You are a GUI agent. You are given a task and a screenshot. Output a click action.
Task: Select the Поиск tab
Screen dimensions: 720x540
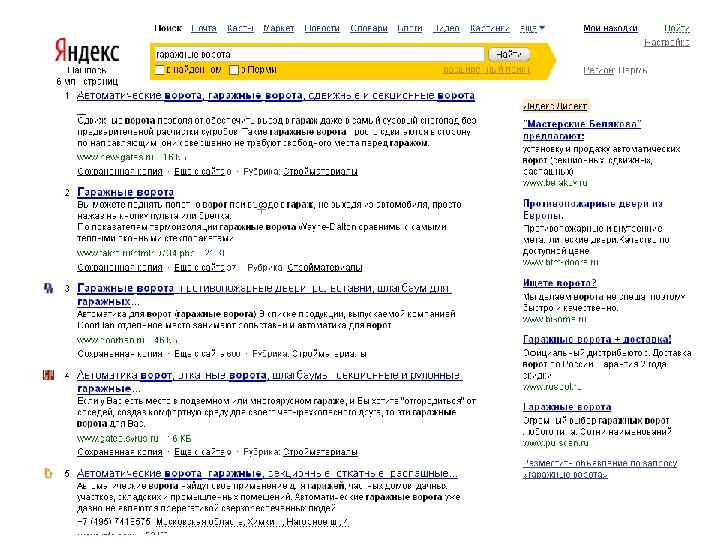point(168,28)
